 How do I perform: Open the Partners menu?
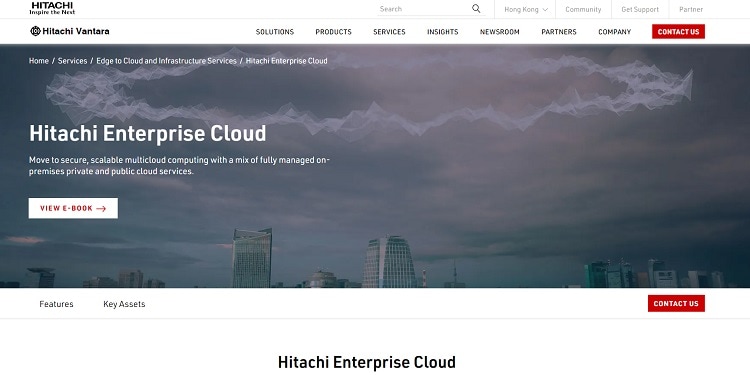coord(559,32)
